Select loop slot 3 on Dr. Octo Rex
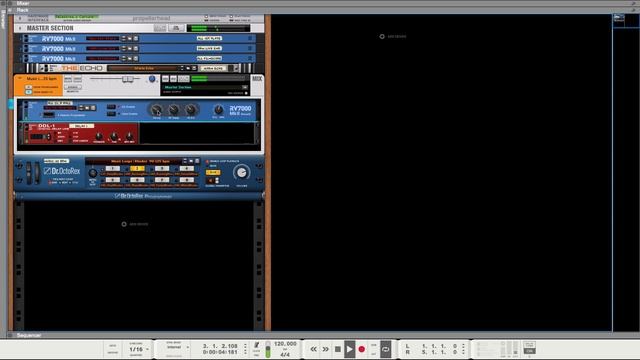640x360 pixels. 162,168
